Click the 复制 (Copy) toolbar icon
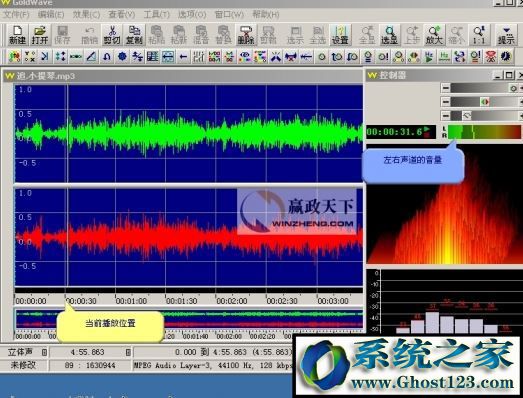 pos(134,35)
